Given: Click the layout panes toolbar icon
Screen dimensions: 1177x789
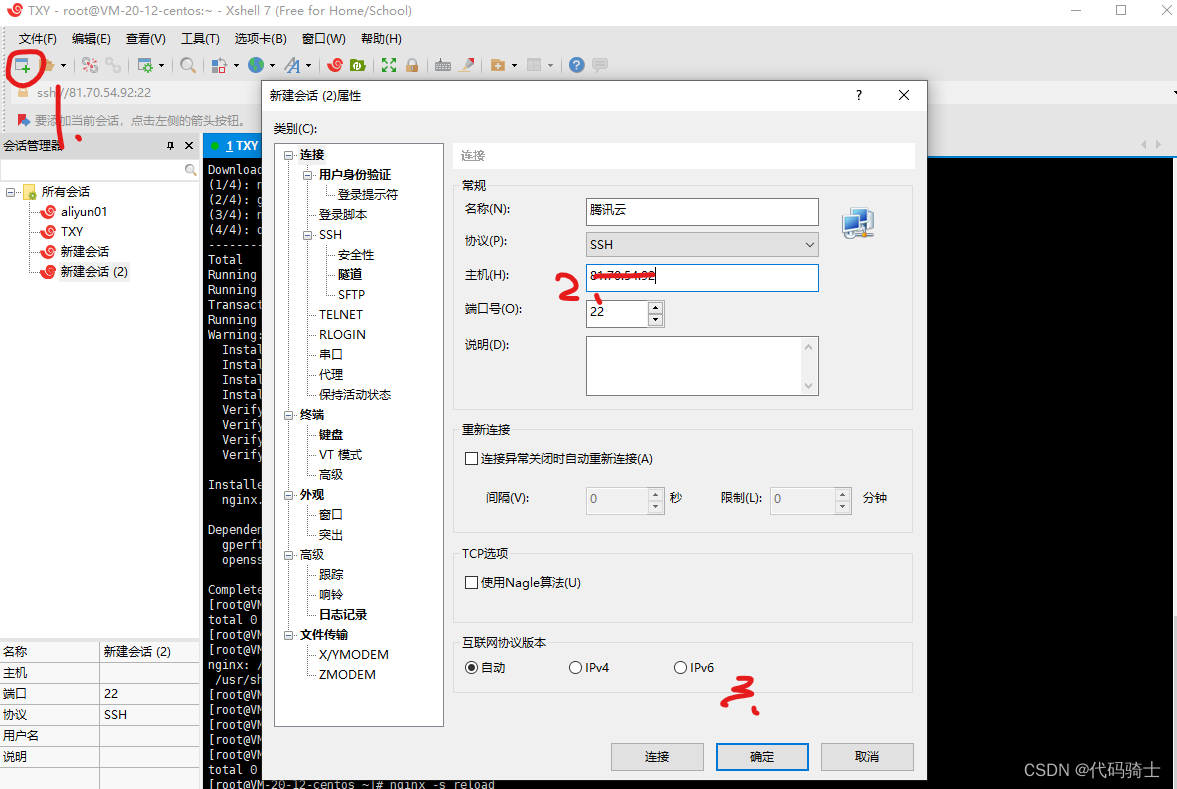Looking at the screenshot, I should 534,65.
